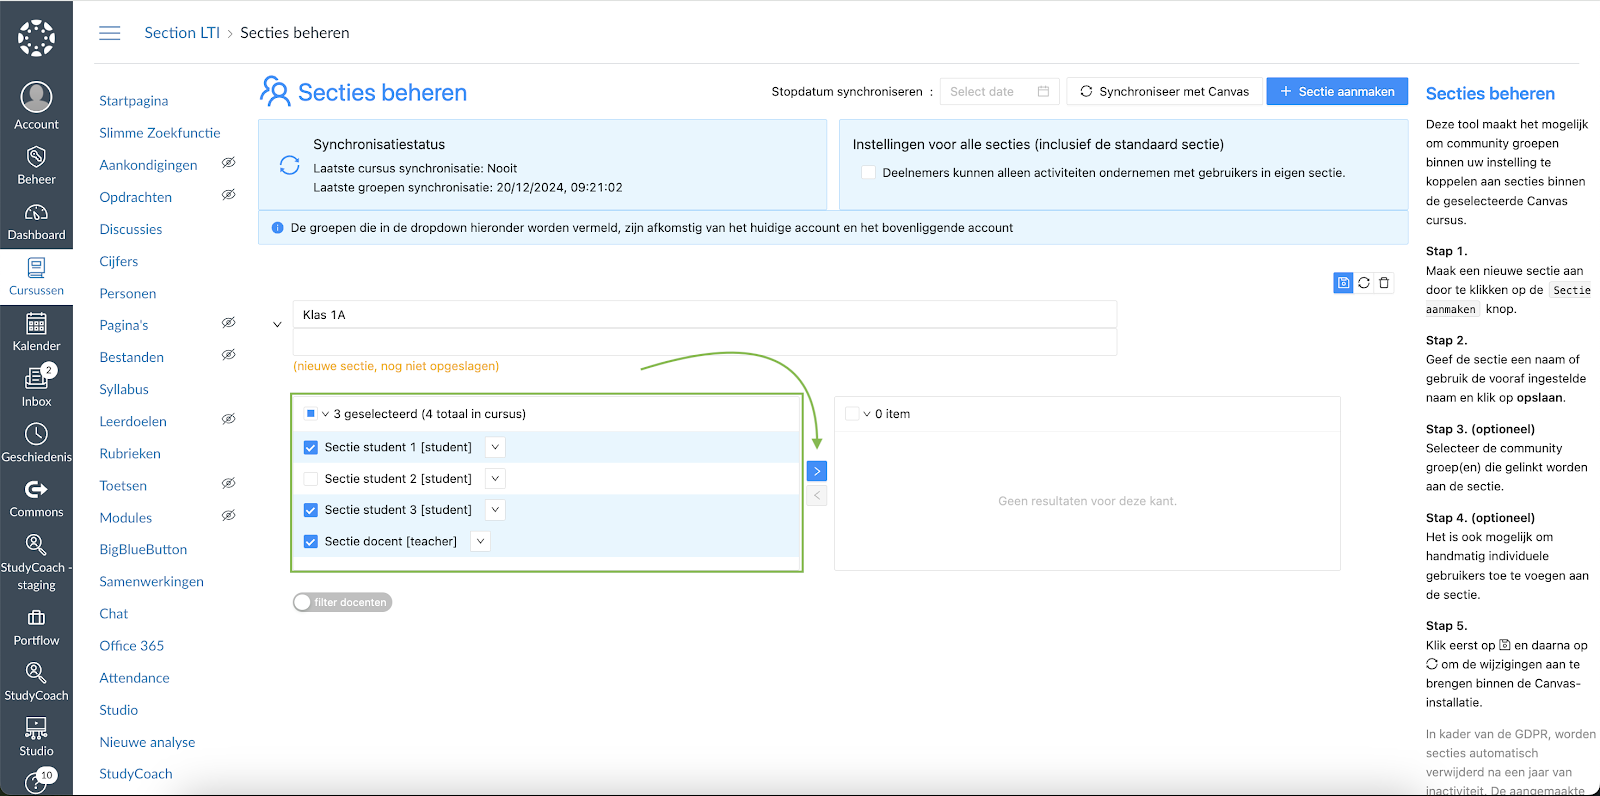
Task: Open Nieuwe analyse course link
Action: (147, 742)
